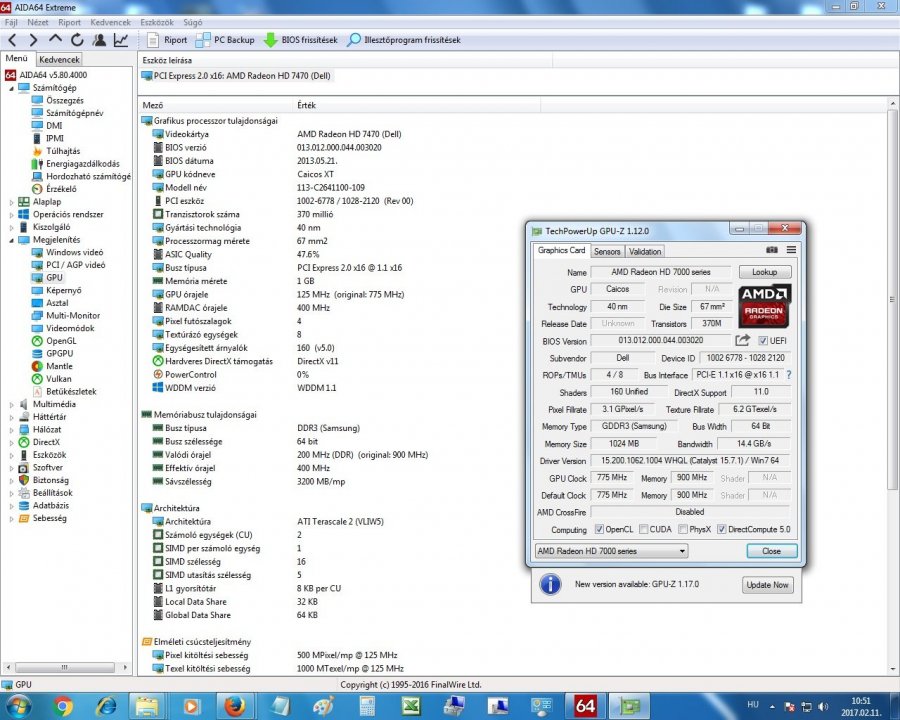The height and width of the screenshot is (720, 900).
Task: Expand the Operációs rendszer tree node
Action: [11, 215]
